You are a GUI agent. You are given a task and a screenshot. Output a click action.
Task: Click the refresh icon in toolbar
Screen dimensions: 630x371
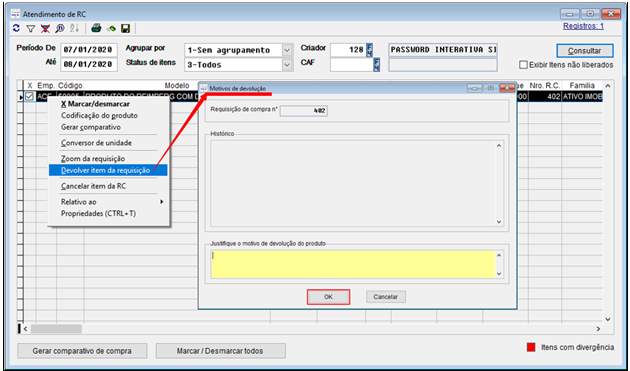tap(16, 29)
